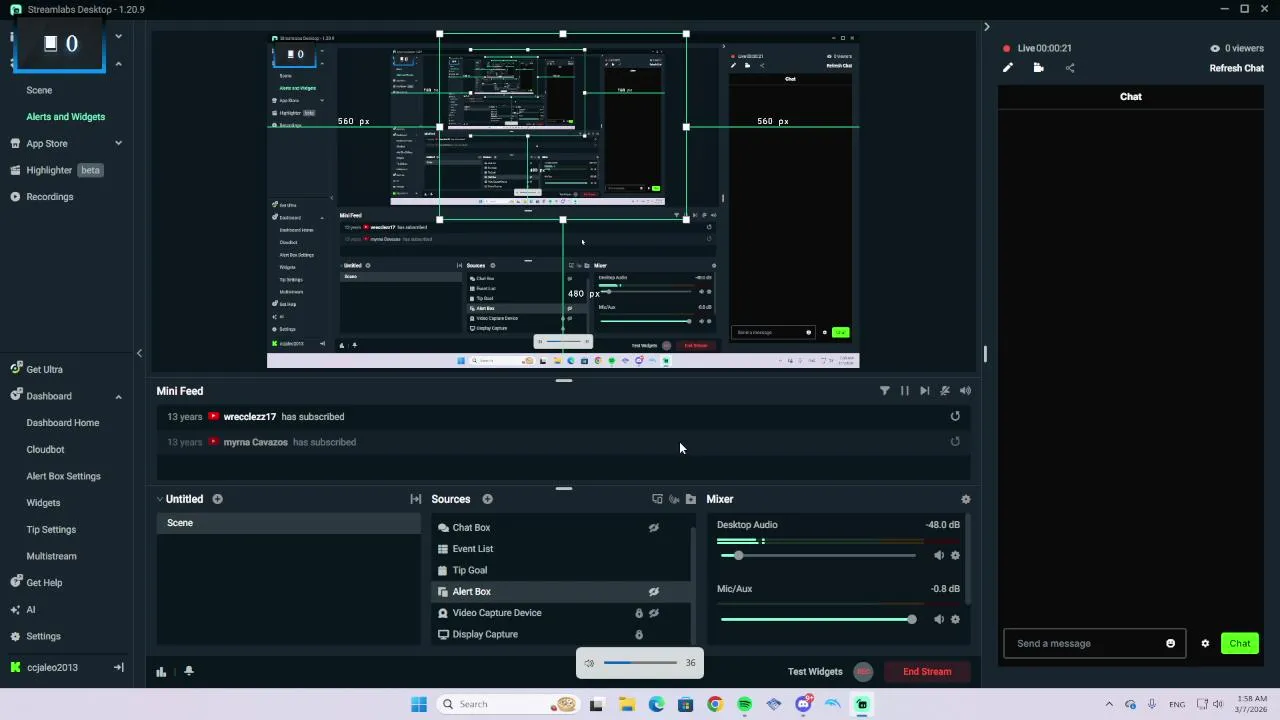
Task: Click the green Chat send button
Action: click(1240, 643)
